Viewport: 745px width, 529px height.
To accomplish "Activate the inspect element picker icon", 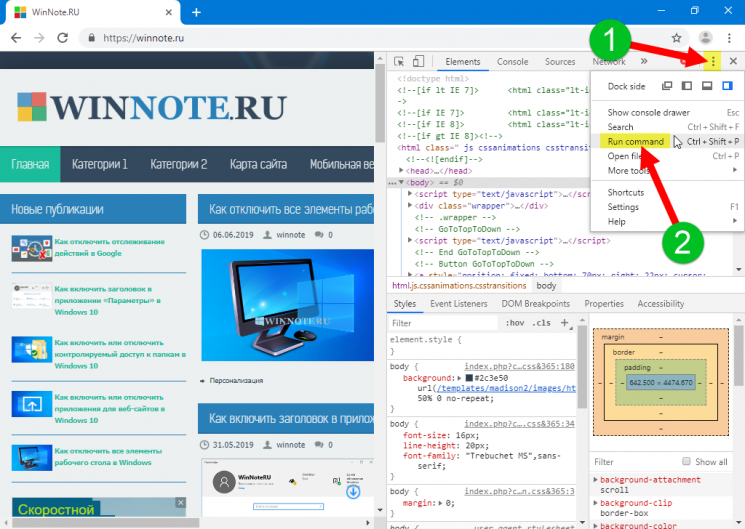I will point(399,61).
